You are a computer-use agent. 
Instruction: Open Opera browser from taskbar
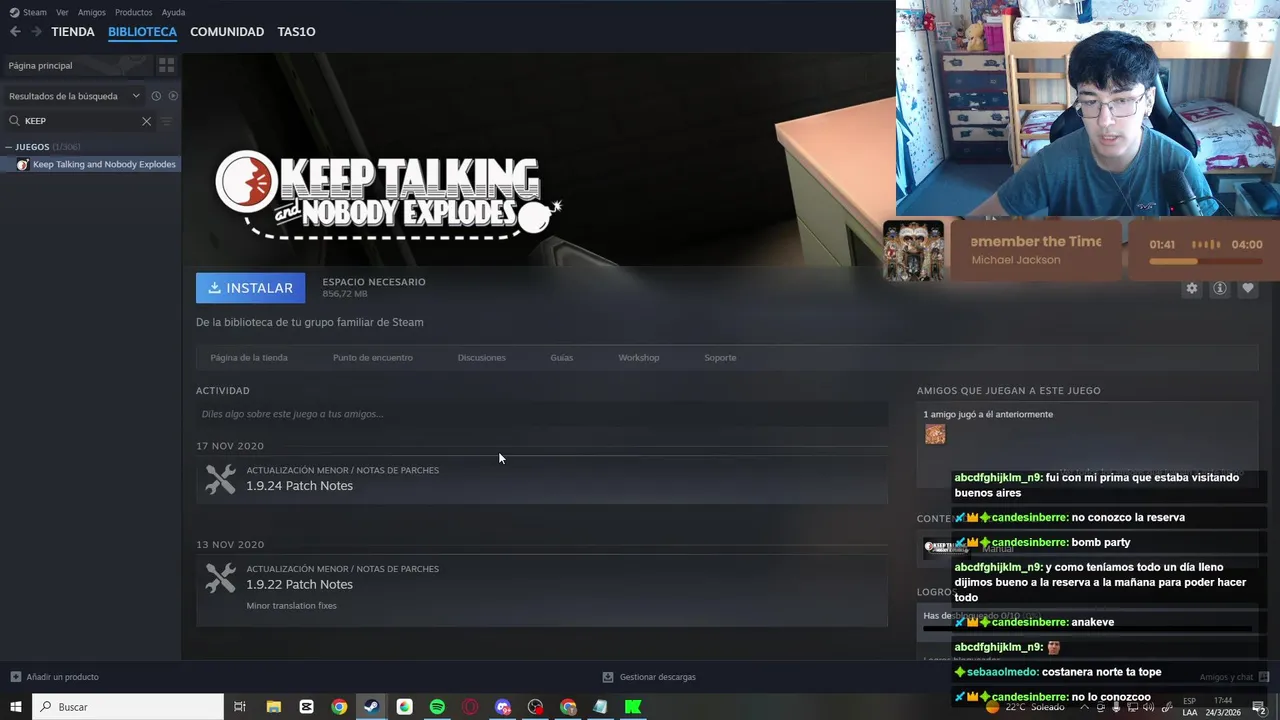[470, 707]
